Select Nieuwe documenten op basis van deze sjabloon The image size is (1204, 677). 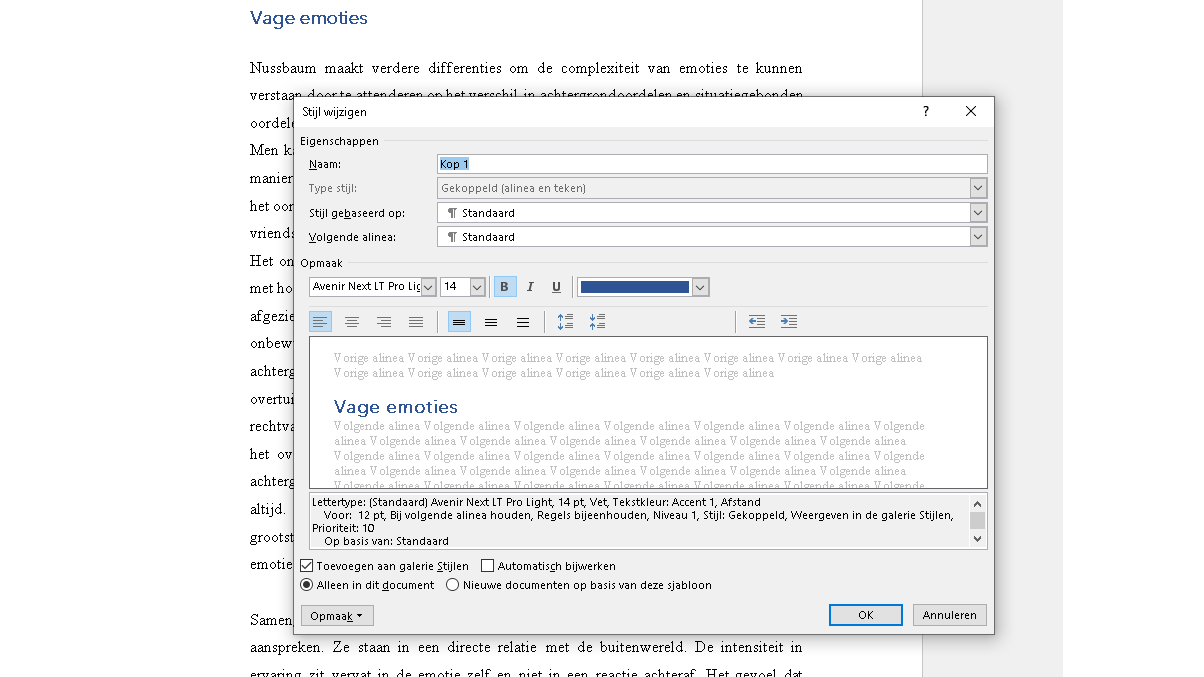(x=453, y=585)
